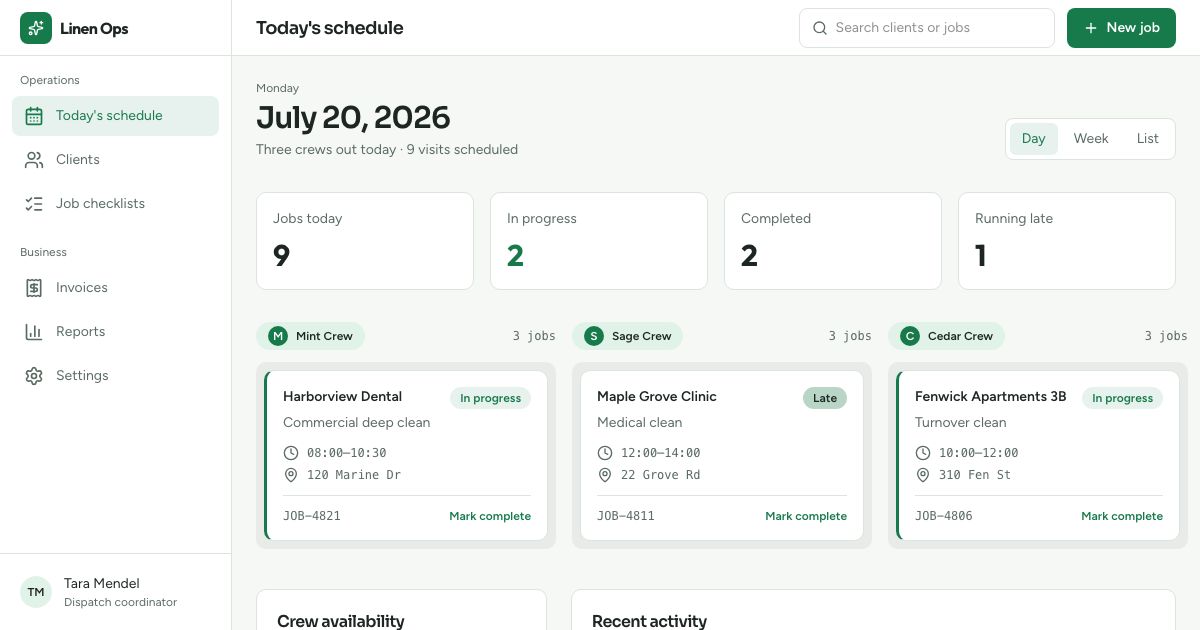Click the Sage Crew S avatar

594,336
